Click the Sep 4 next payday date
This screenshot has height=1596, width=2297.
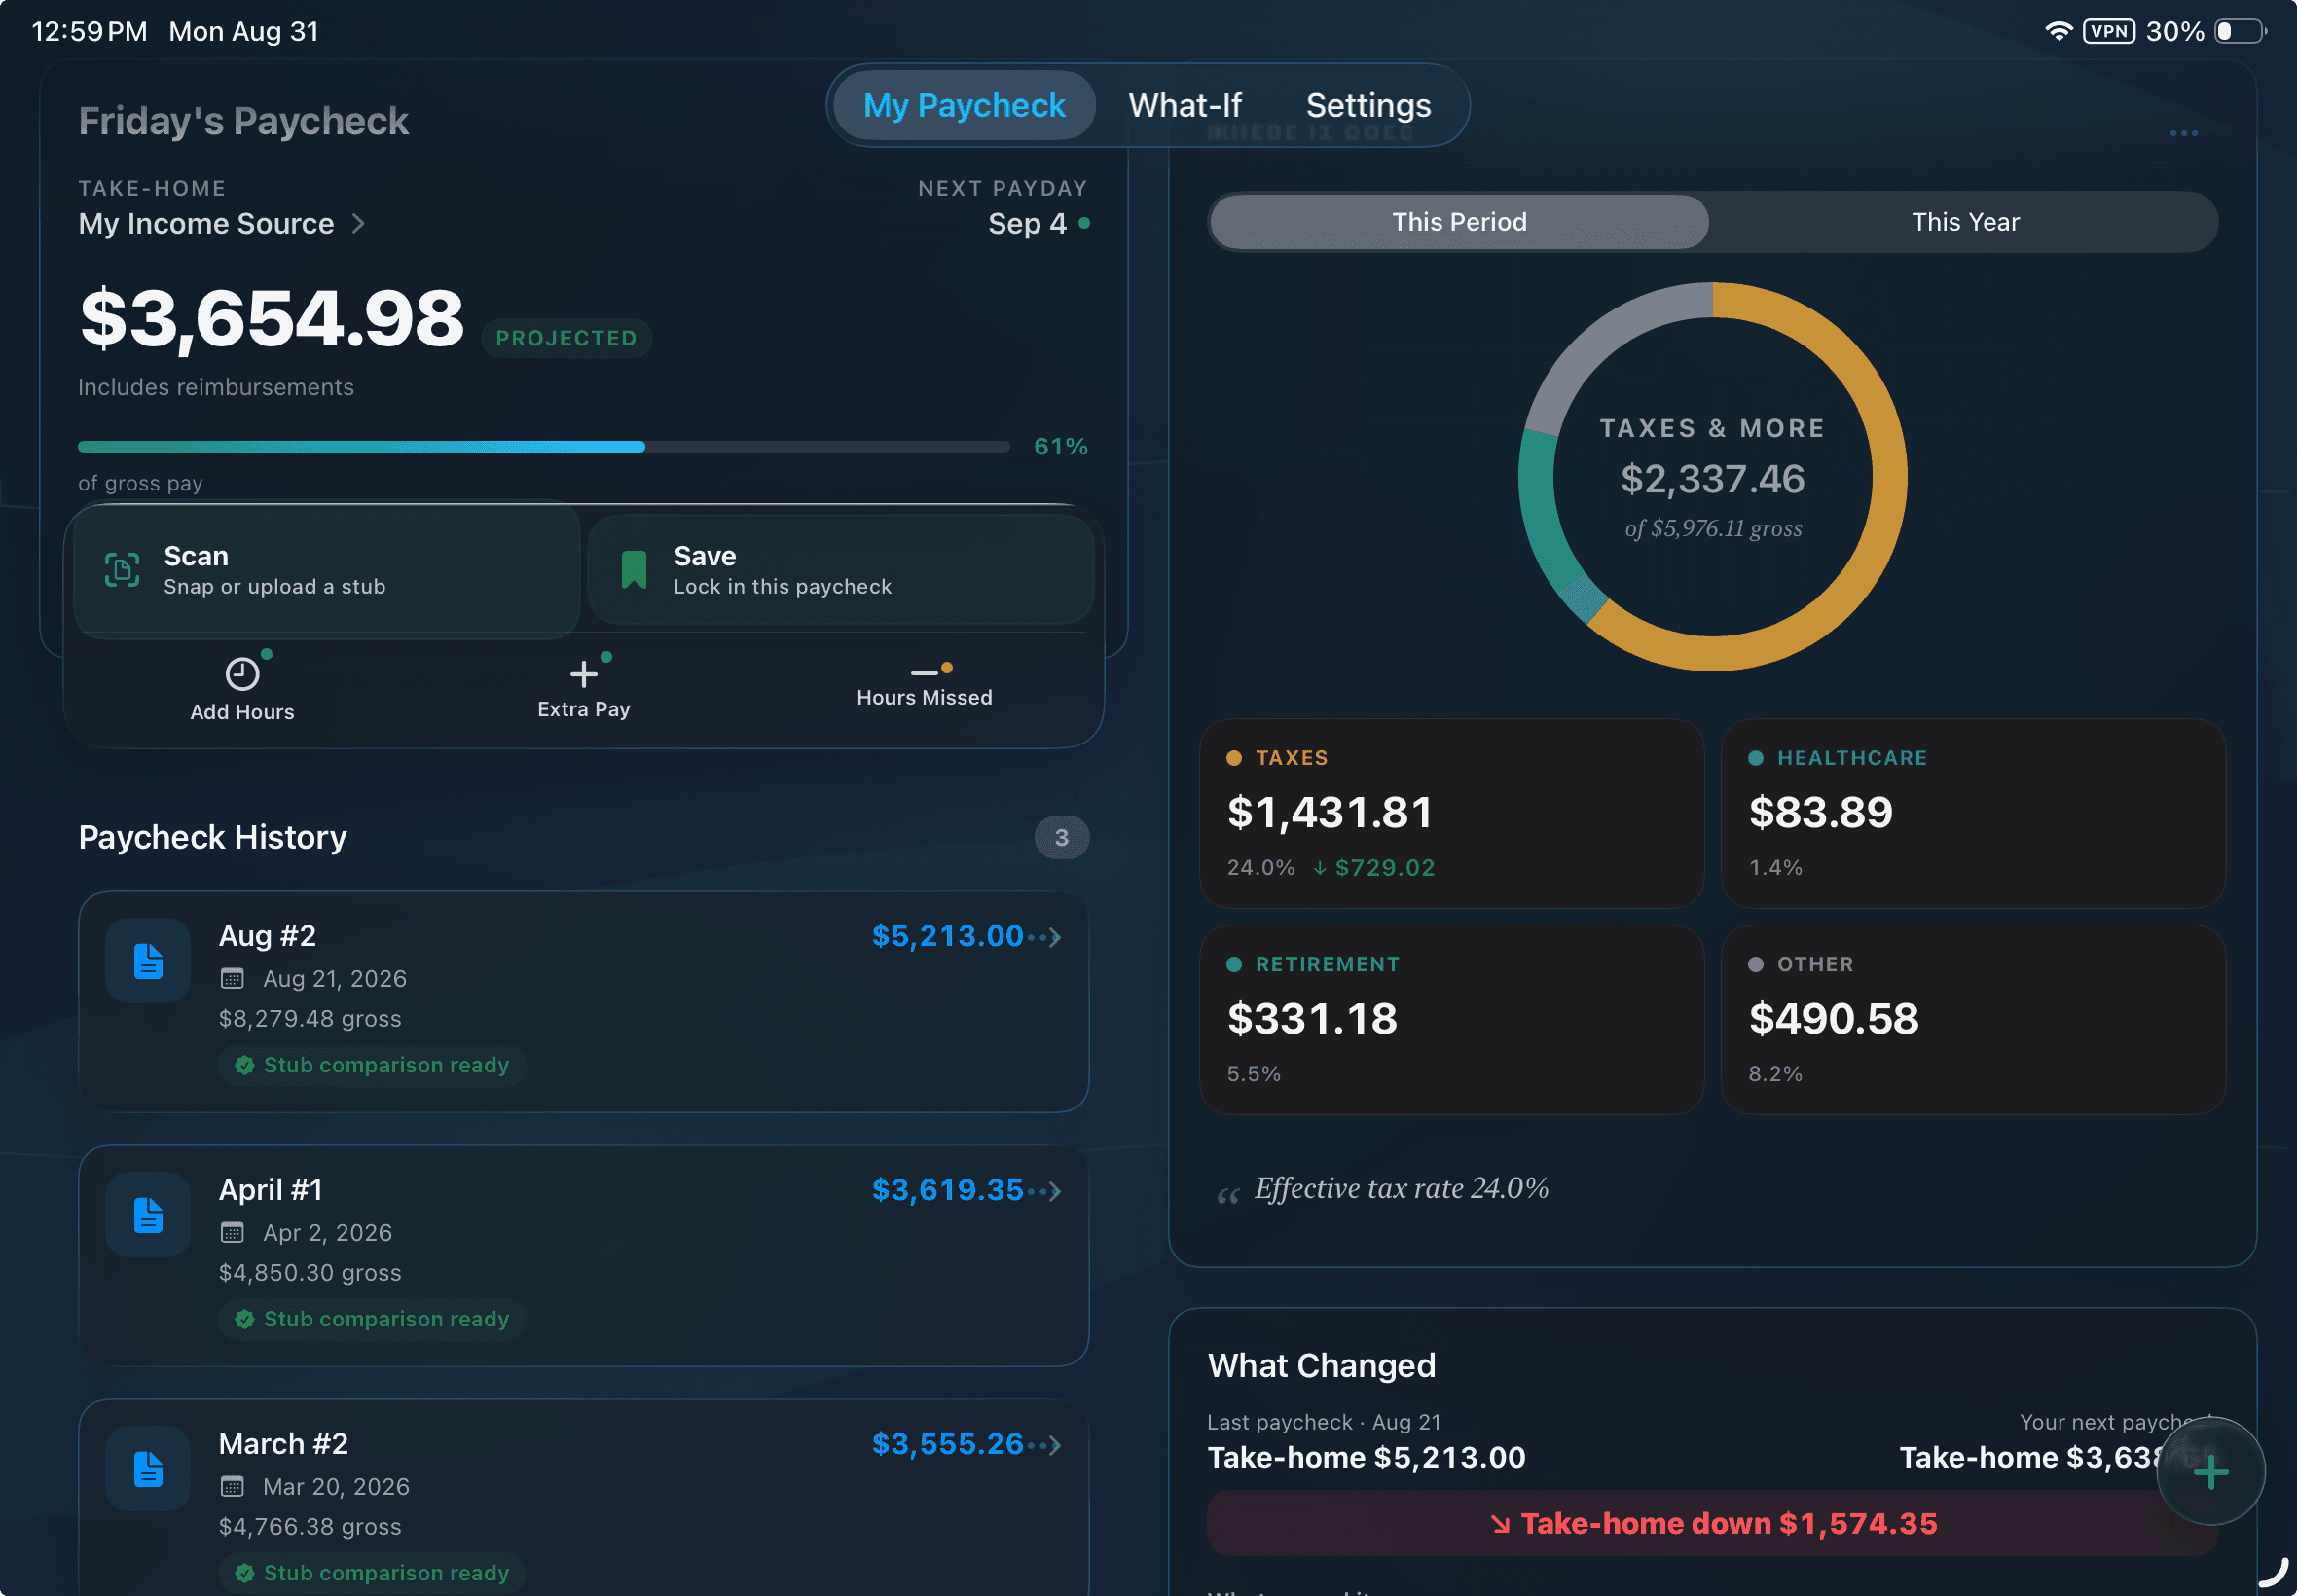(1027, 223)
